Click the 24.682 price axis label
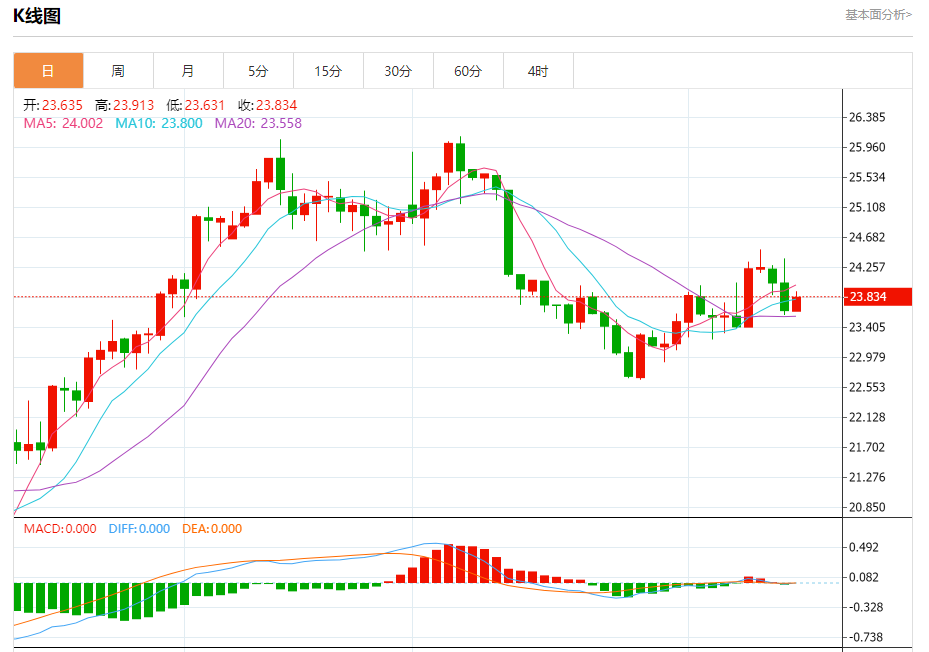Image resolution: width=929 pixels, height=652 pixels. coord(867,237)
